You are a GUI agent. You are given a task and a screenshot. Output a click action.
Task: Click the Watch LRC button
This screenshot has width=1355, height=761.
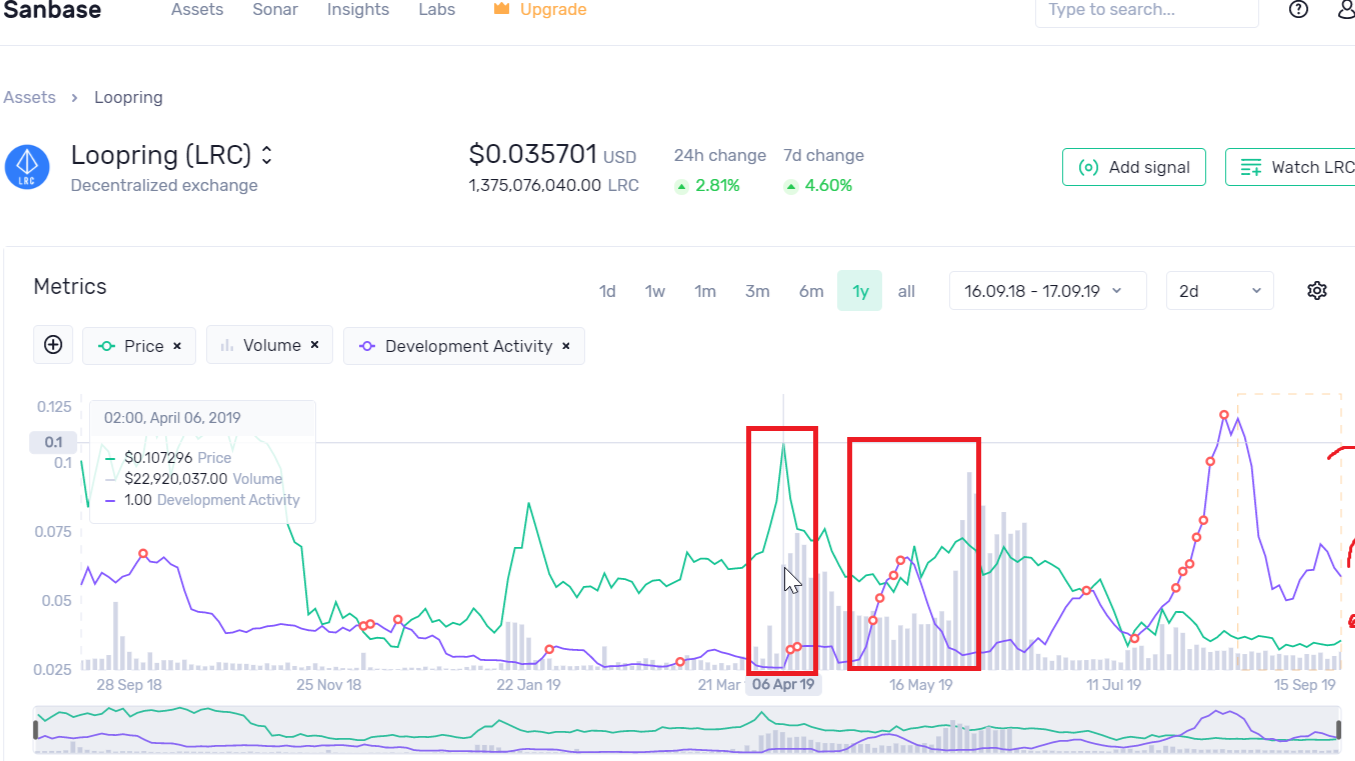(1290, 167)
